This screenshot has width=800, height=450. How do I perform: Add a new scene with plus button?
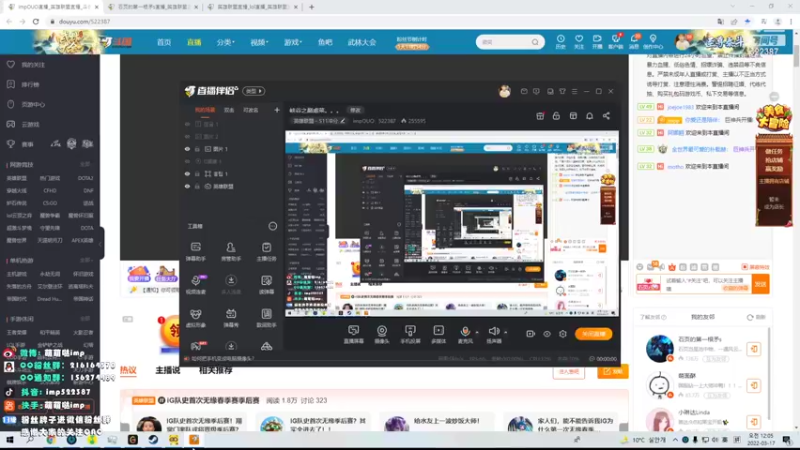point(277,110)
